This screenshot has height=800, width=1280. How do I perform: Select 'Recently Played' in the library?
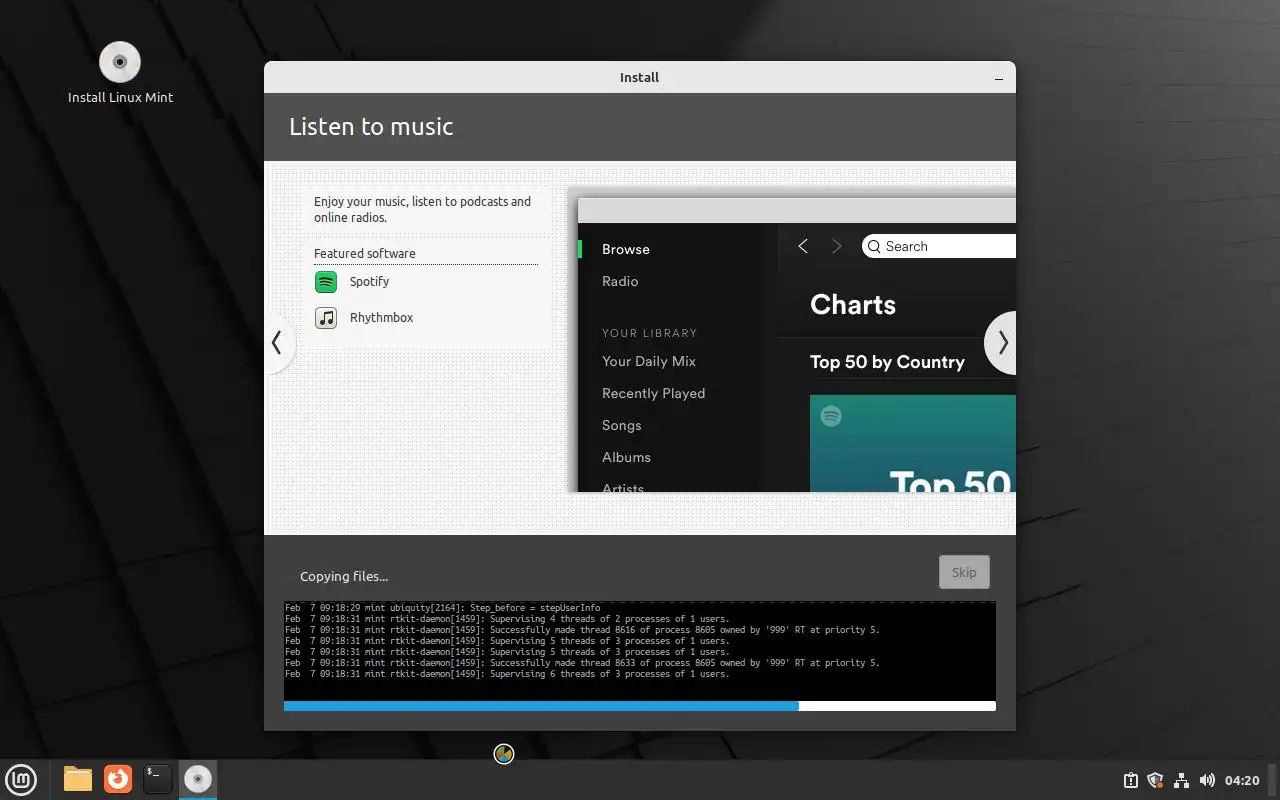pos(654,394)
